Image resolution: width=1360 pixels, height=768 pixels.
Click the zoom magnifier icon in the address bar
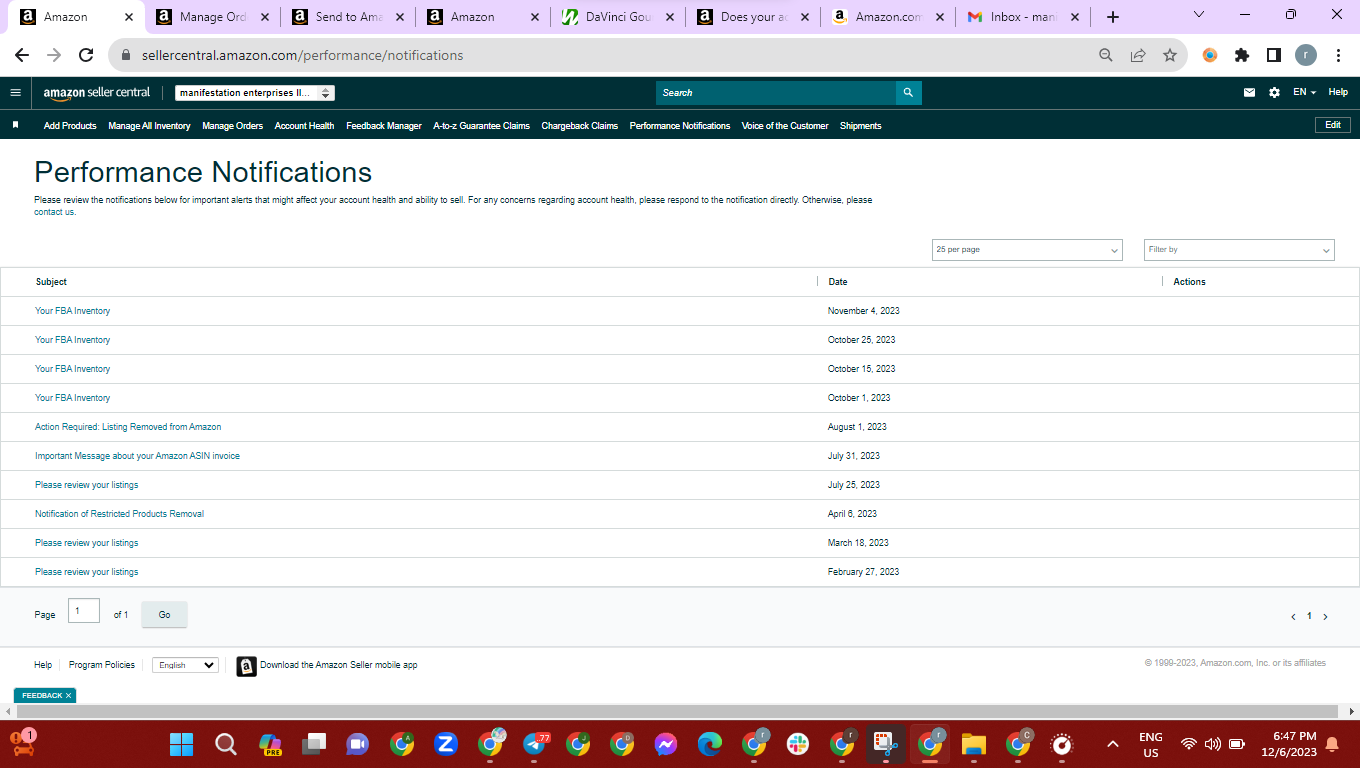1106,56
